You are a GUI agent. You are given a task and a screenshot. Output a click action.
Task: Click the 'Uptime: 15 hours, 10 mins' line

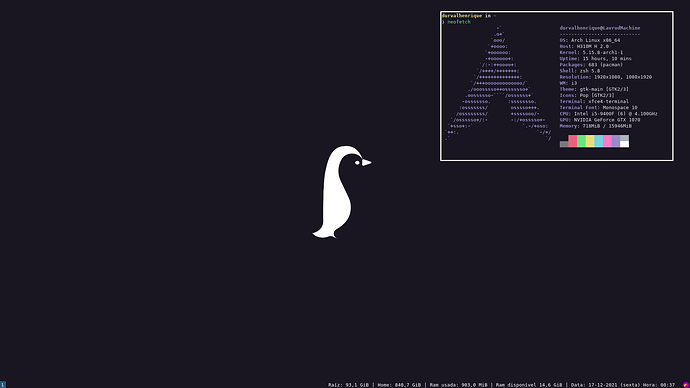595,59
